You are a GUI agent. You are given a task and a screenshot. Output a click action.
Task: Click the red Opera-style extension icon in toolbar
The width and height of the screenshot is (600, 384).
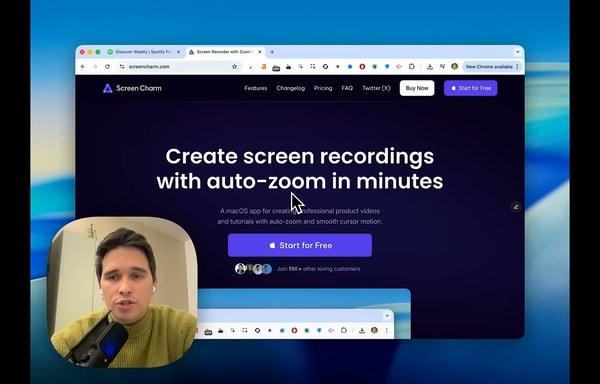click(362, 67)
